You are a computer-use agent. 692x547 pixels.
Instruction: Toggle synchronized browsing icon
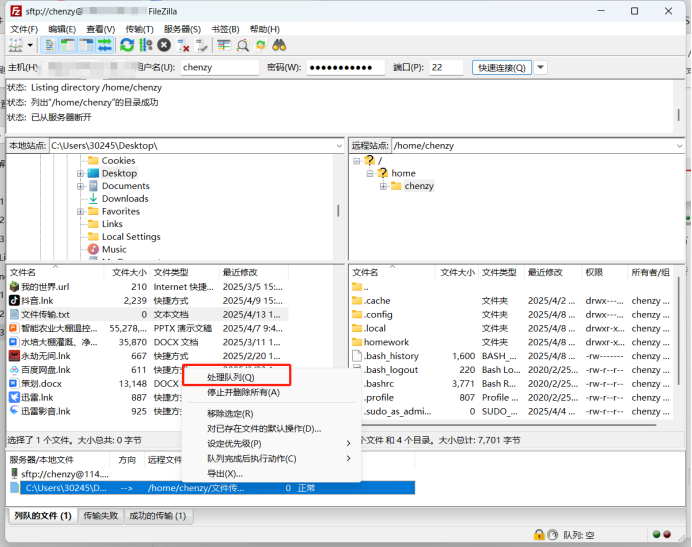tap(261, 45)
